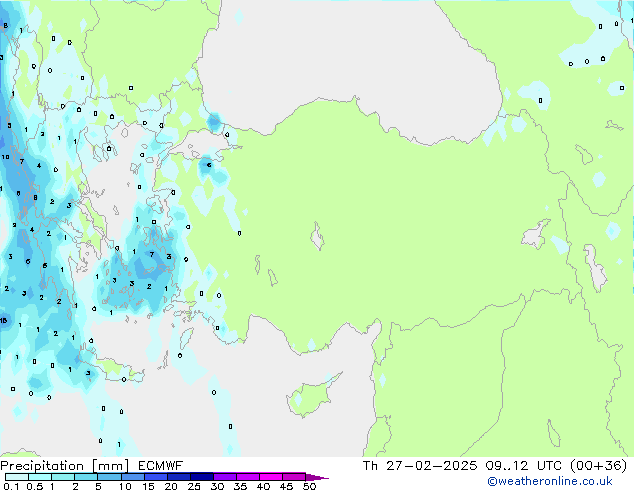The height and width of the screenshot is (490, 634).
Task: Click the legend label '45'
Action: coord(286,486)
